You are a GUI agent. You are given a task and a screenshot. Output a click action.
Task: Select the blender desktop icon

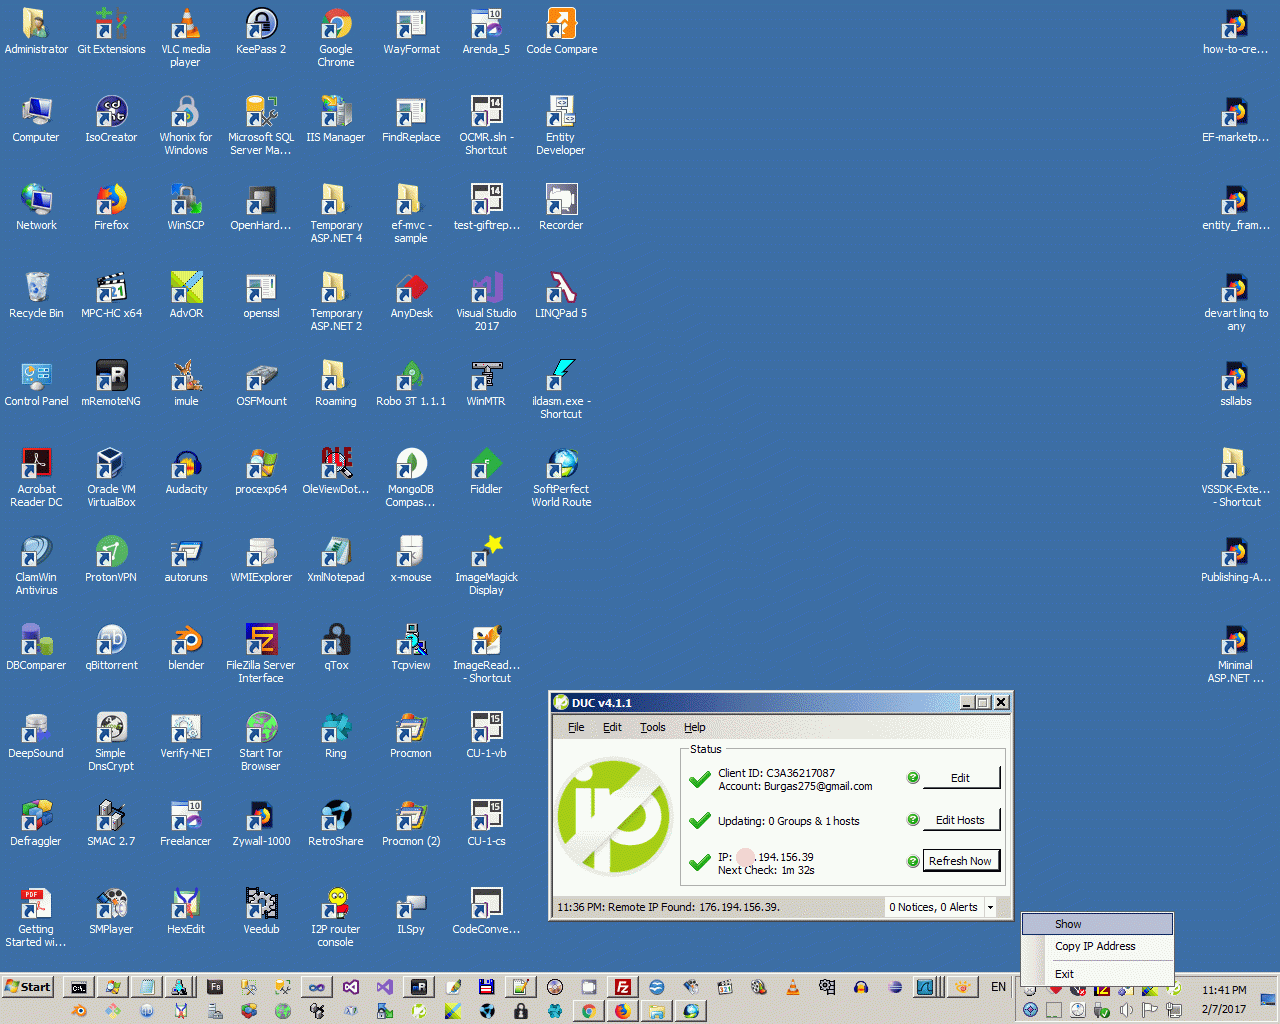[x=186, y=648]
